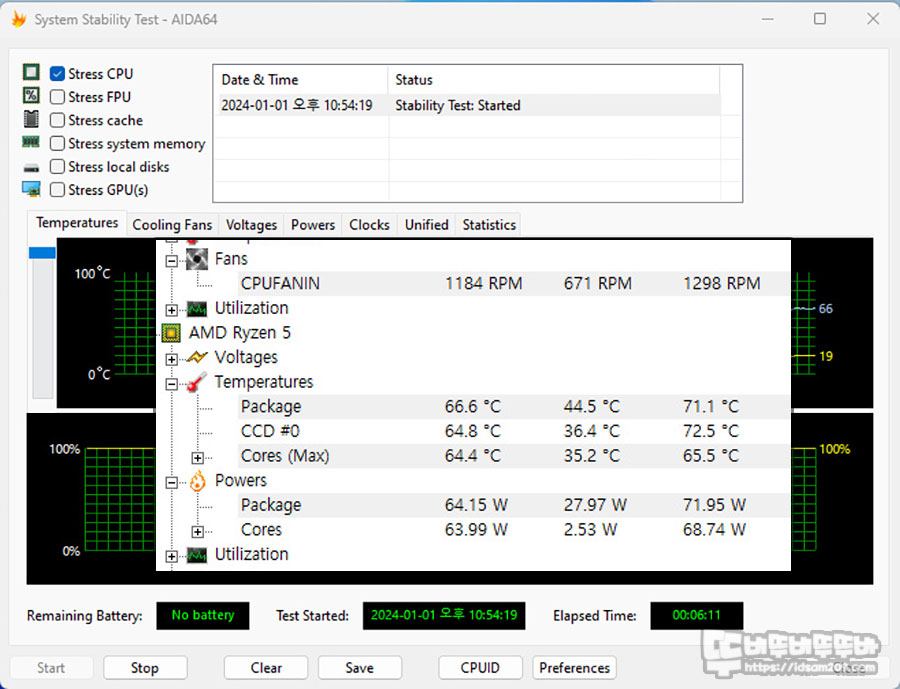This screenshot has height=689, width=900.
Task: Click the green RAM module icon
Action: point(31,141)
